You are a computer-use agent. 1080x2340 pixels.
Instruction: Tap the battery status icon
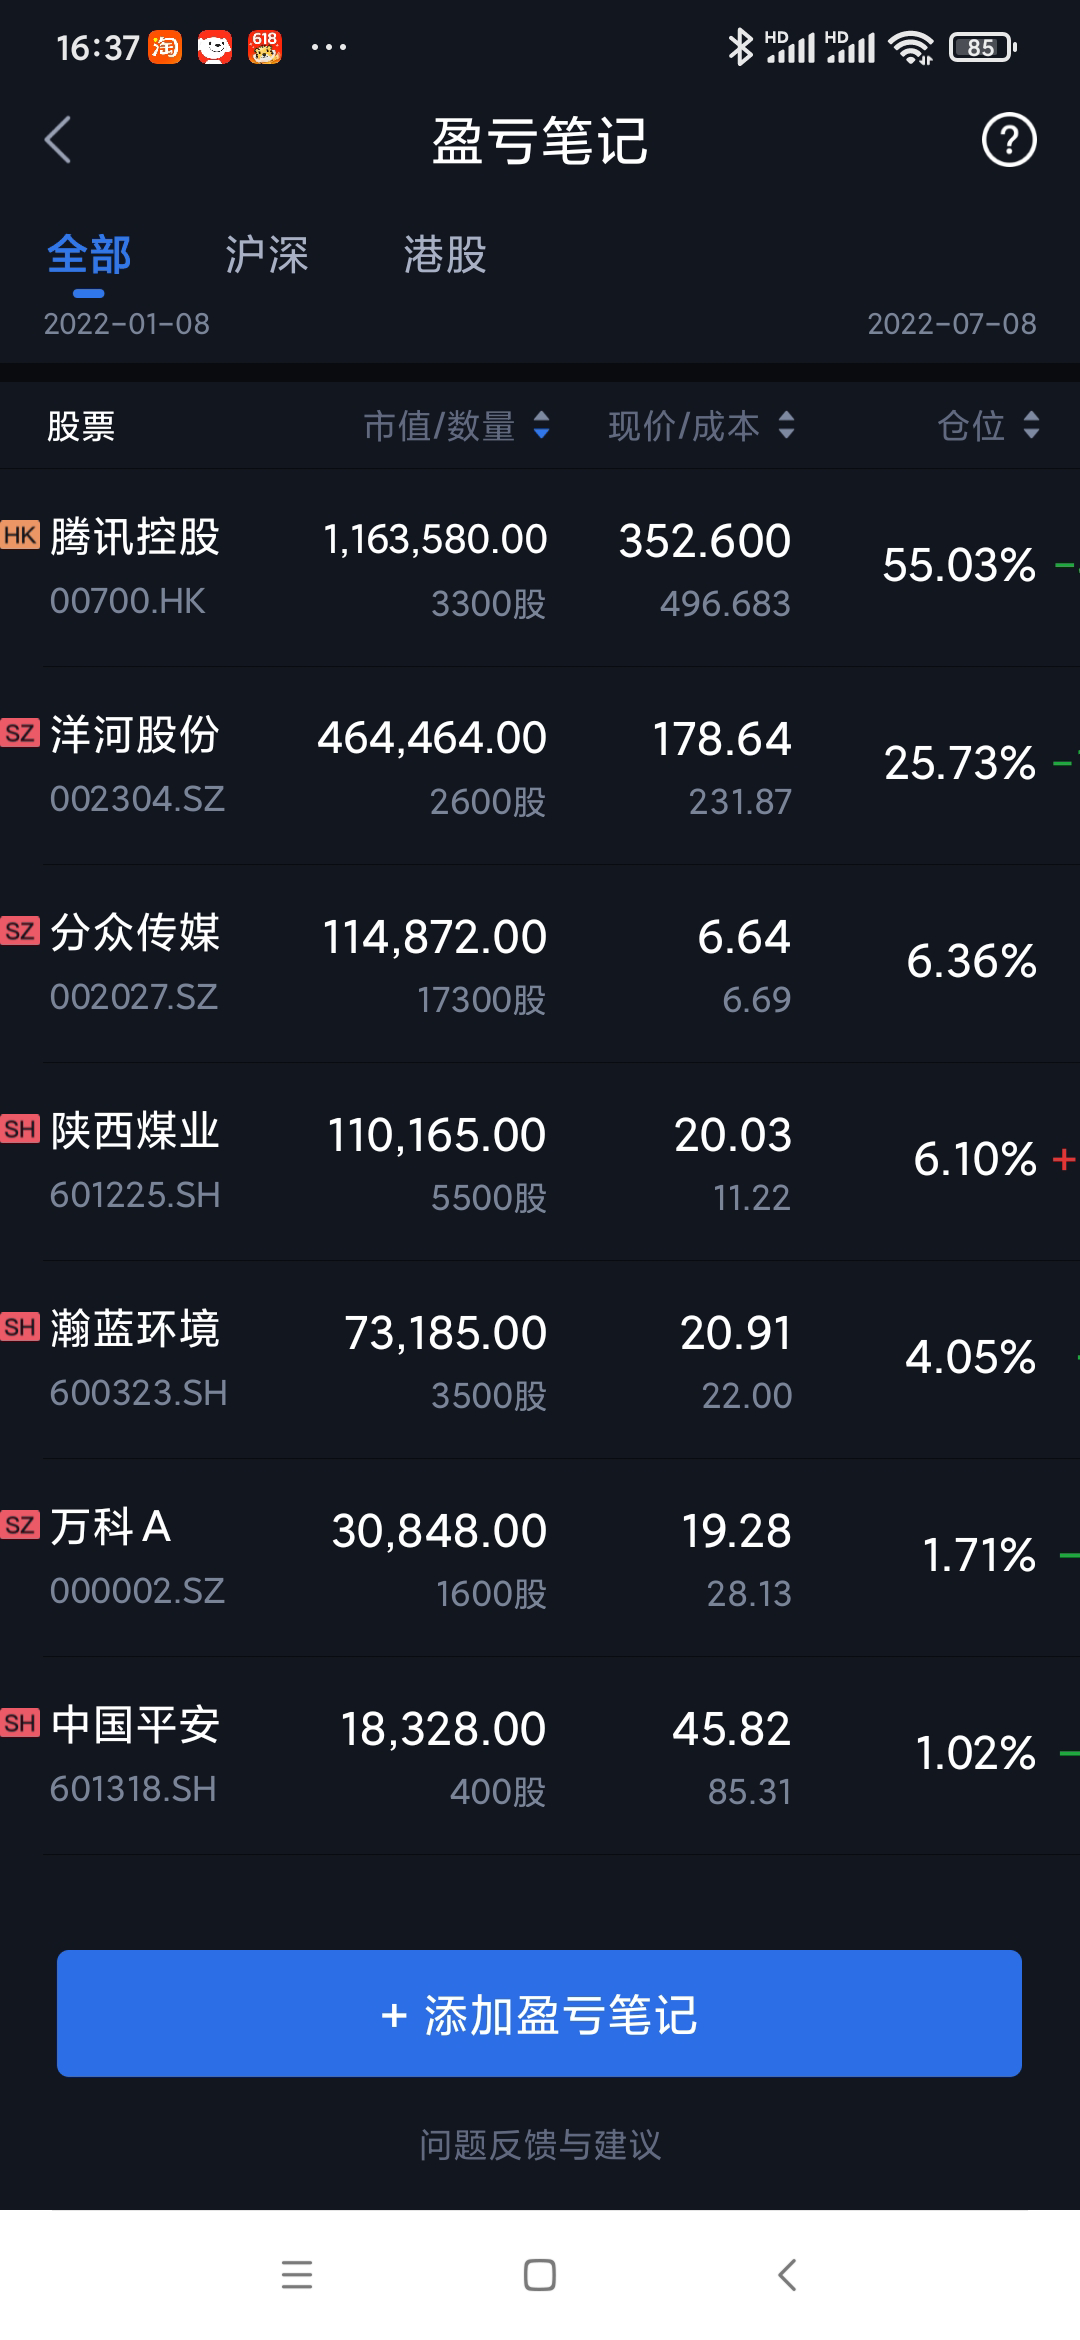point(983,47)
